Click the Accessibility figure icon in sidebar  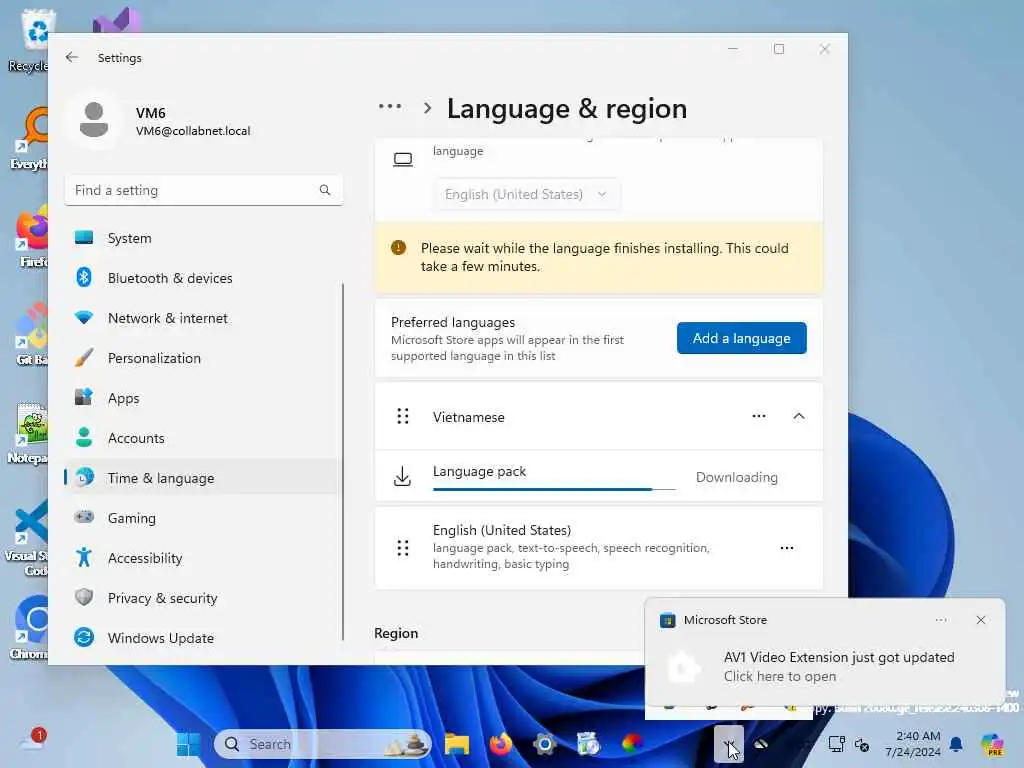coord(84,557)
